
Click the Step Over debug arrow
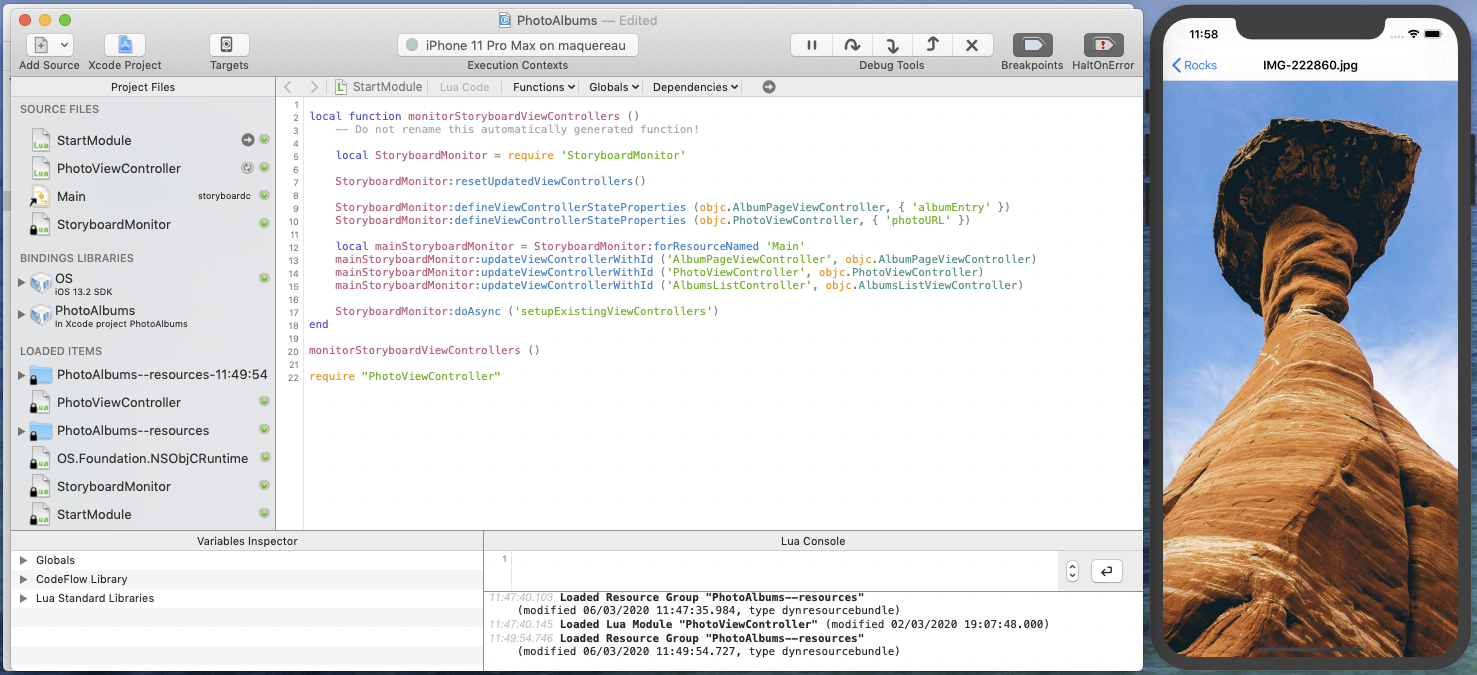pyautogui.click(x=852, y=45)
